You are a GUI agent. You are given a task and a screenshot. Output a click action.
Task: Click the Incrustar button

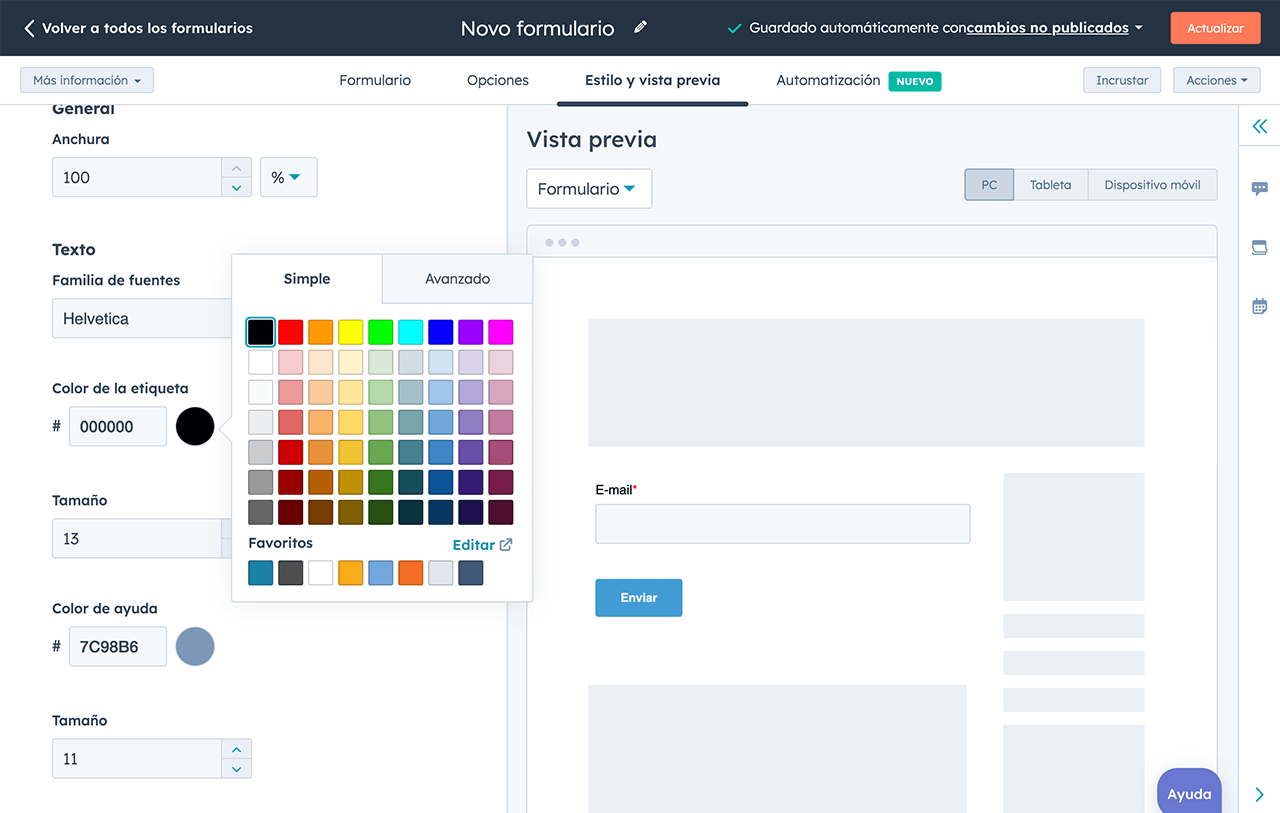coord(1121,80)
